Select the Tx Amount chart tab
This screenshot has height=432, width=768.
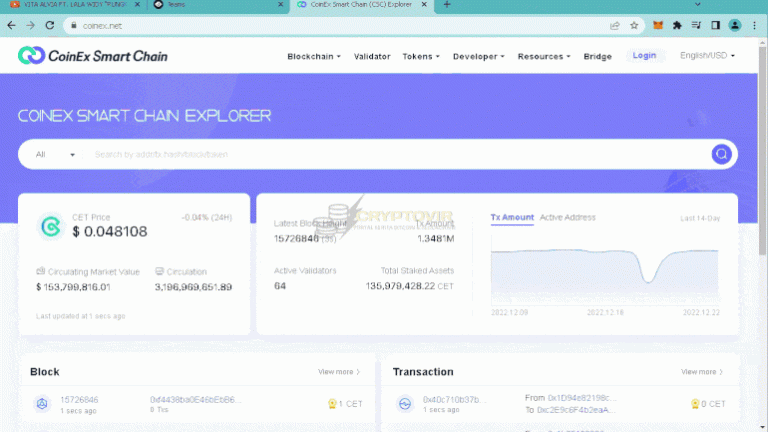pos(512,217)
